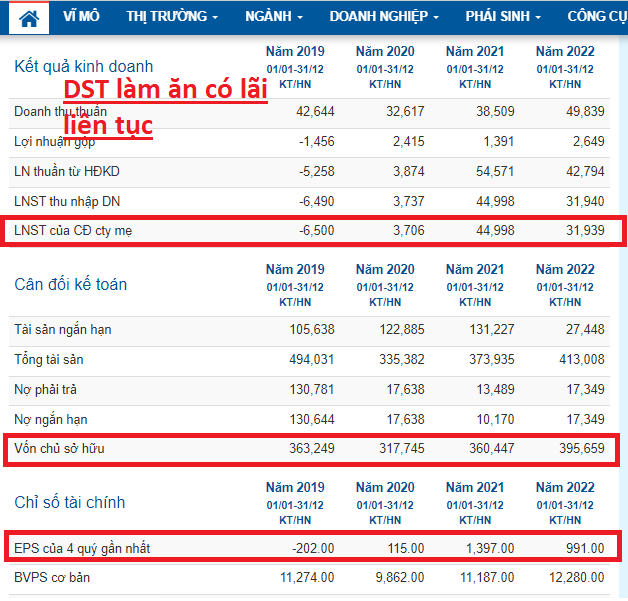The width and height of the screenshot is (628, 601).
Task: Click net profit value -6,500
Action: (x=316, y=230)
